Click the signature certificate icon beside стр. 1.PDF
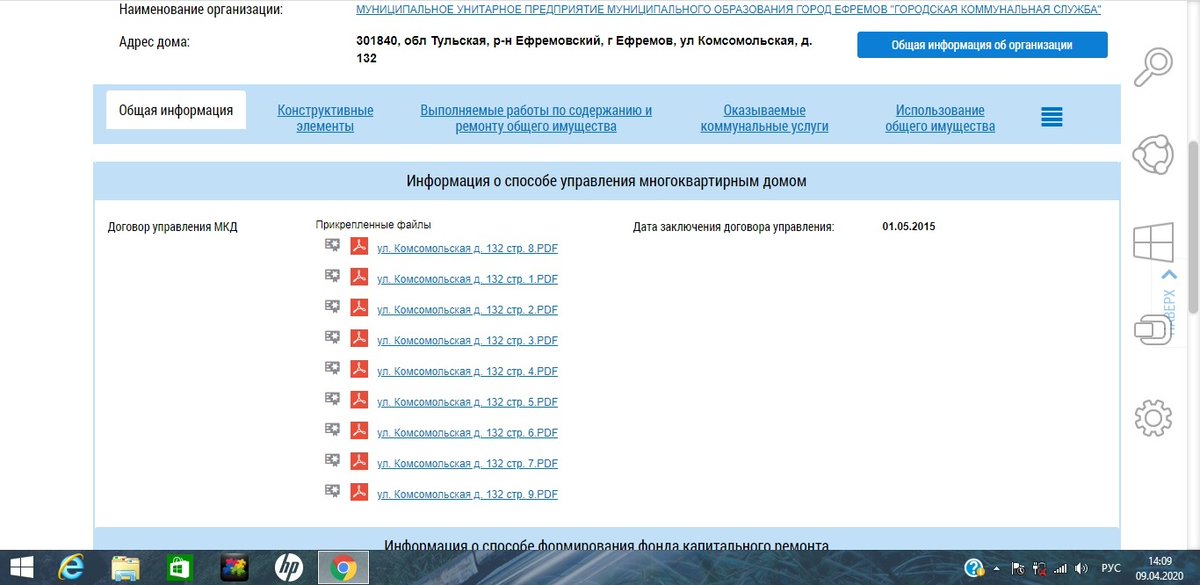Screen dimensions: 1200x585 [332, 275]
